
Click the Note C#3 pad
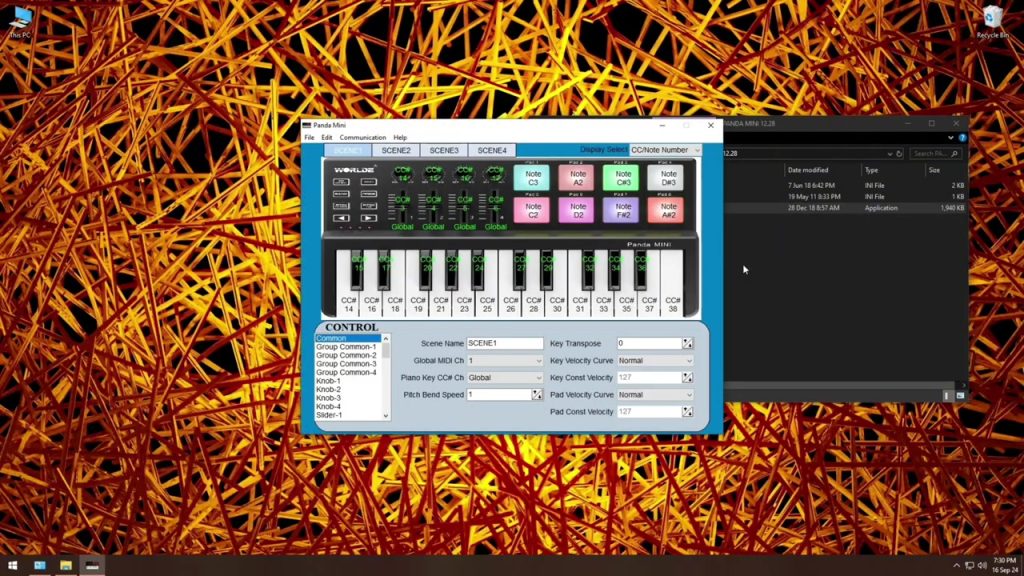[622, 178]
